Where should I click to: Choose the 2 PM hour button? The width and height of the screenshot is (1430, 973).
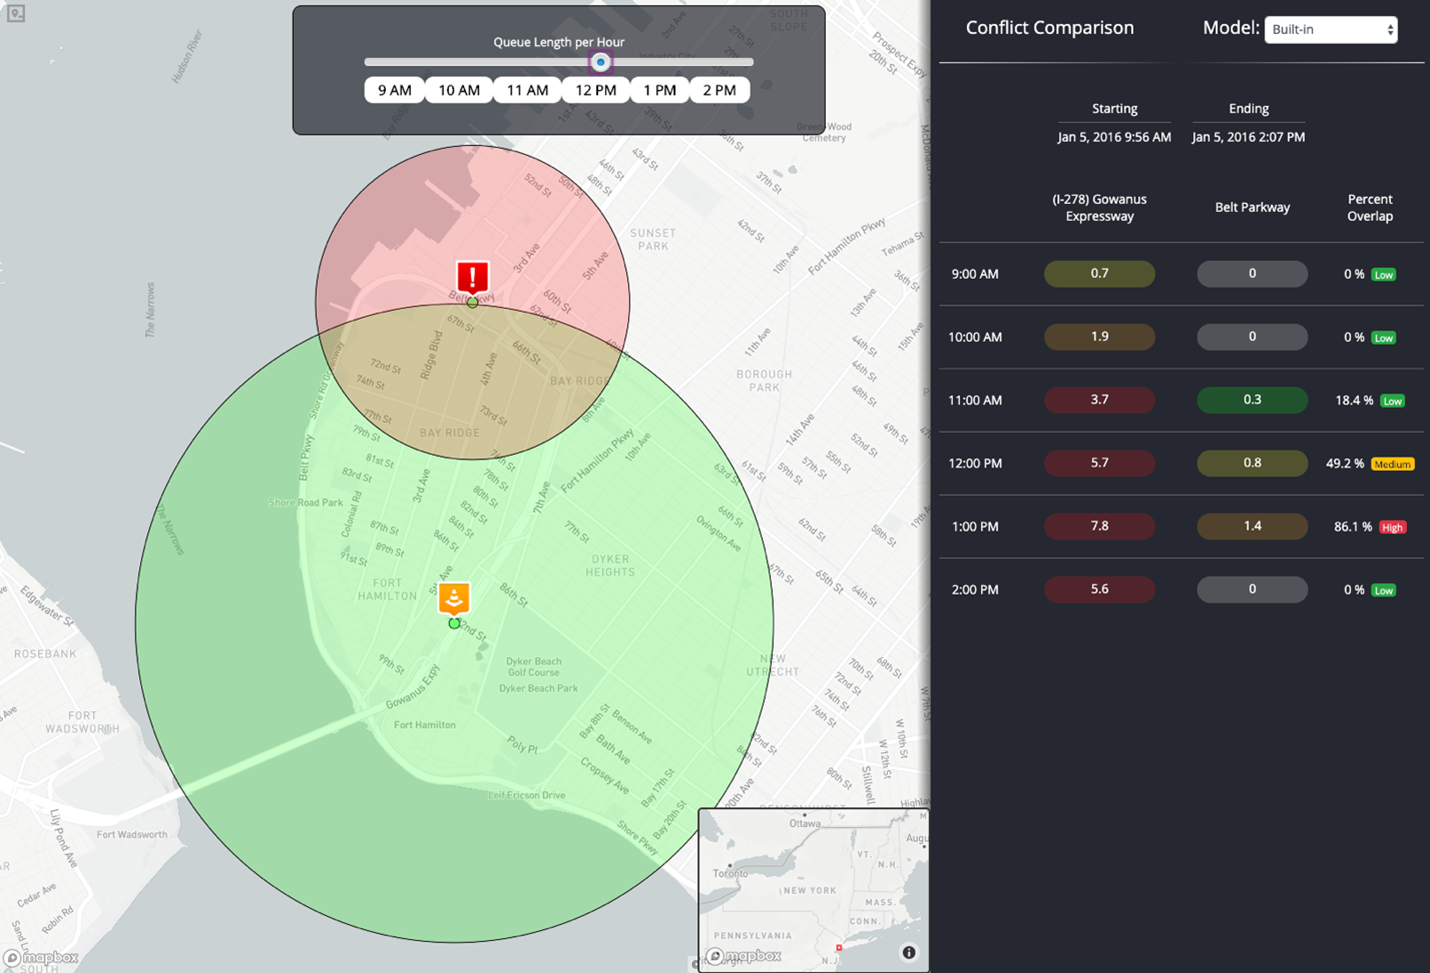(x=719, y=90)
